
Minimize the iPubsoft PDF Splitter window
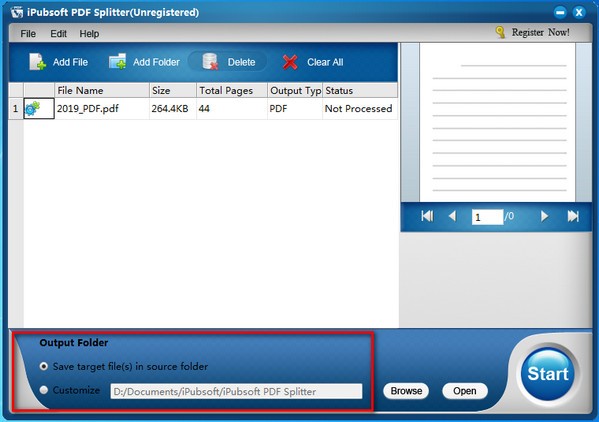pos(560,12)
